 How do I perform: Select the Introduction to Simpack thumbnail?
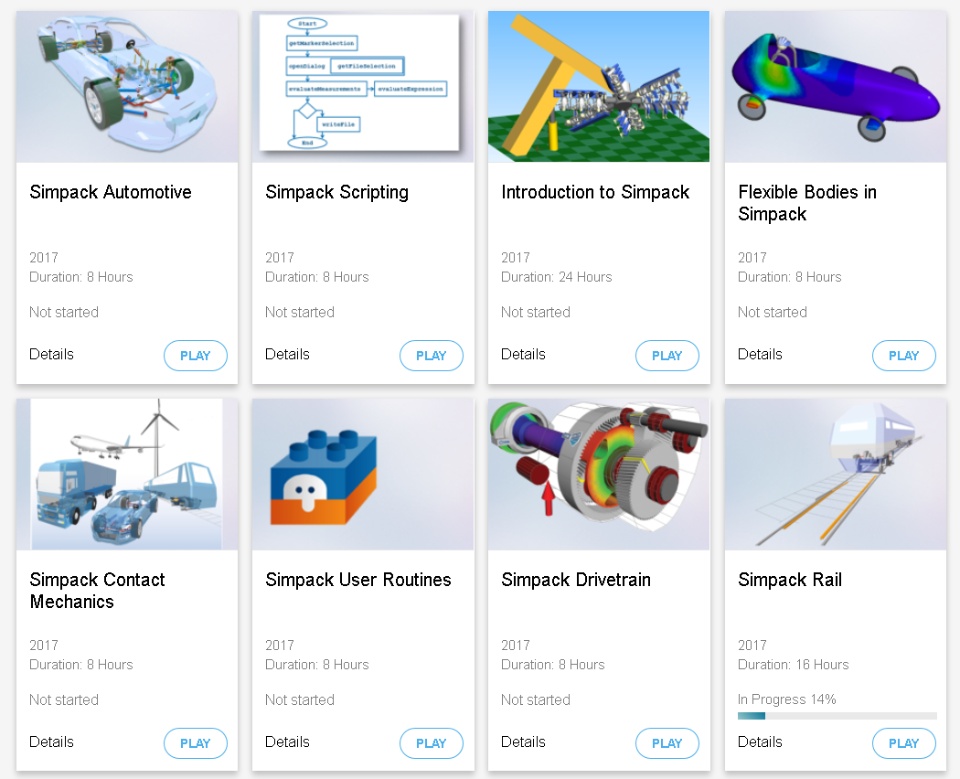coord(599,86)
